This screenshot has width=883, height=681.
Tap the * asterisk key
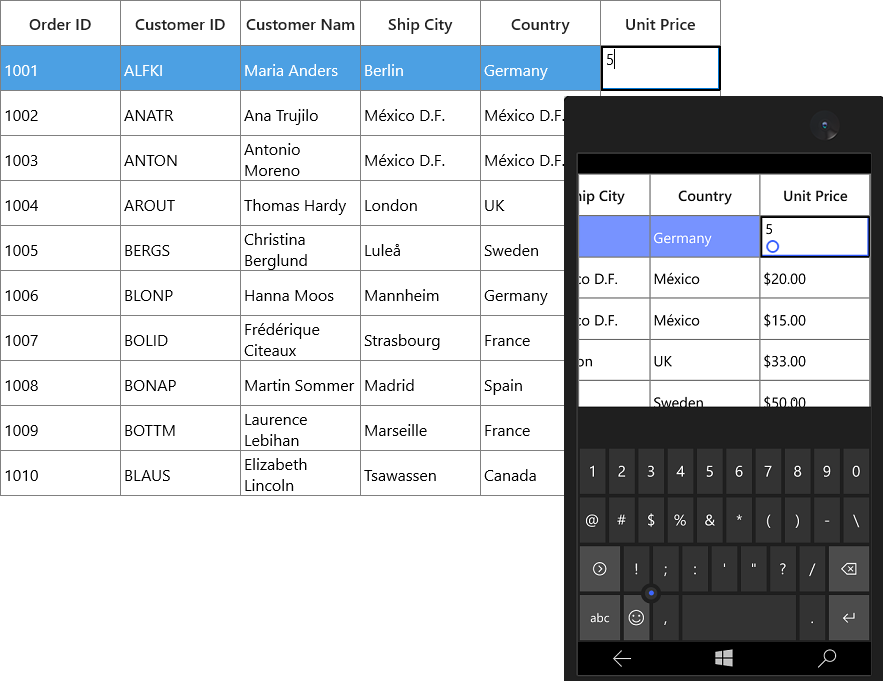(x=739, y=520)
